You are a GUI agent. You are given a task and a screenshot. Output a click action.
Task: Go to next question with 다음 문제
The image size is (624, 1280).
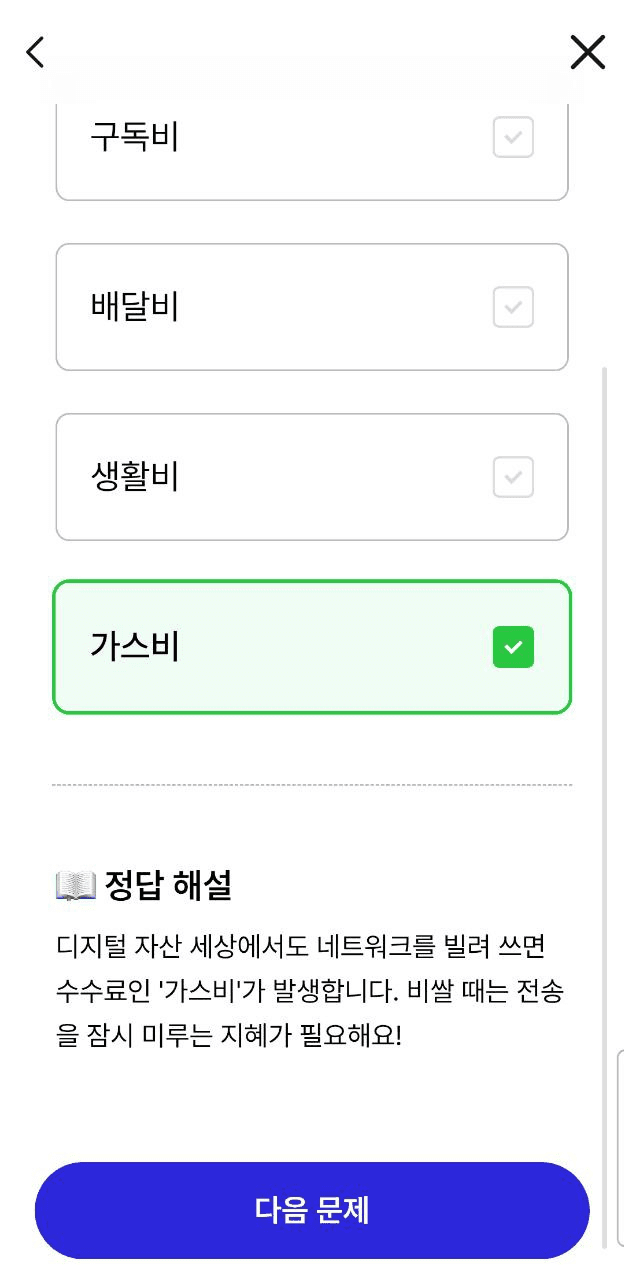point(312,1210)
